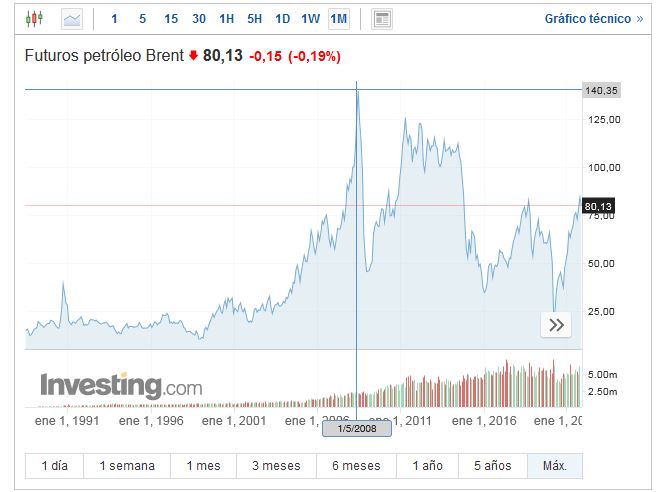Image resolution: width=661 pixels, height=492 pixels.
Task: Select the 15 minute interval
Action: tap(171, 19)
